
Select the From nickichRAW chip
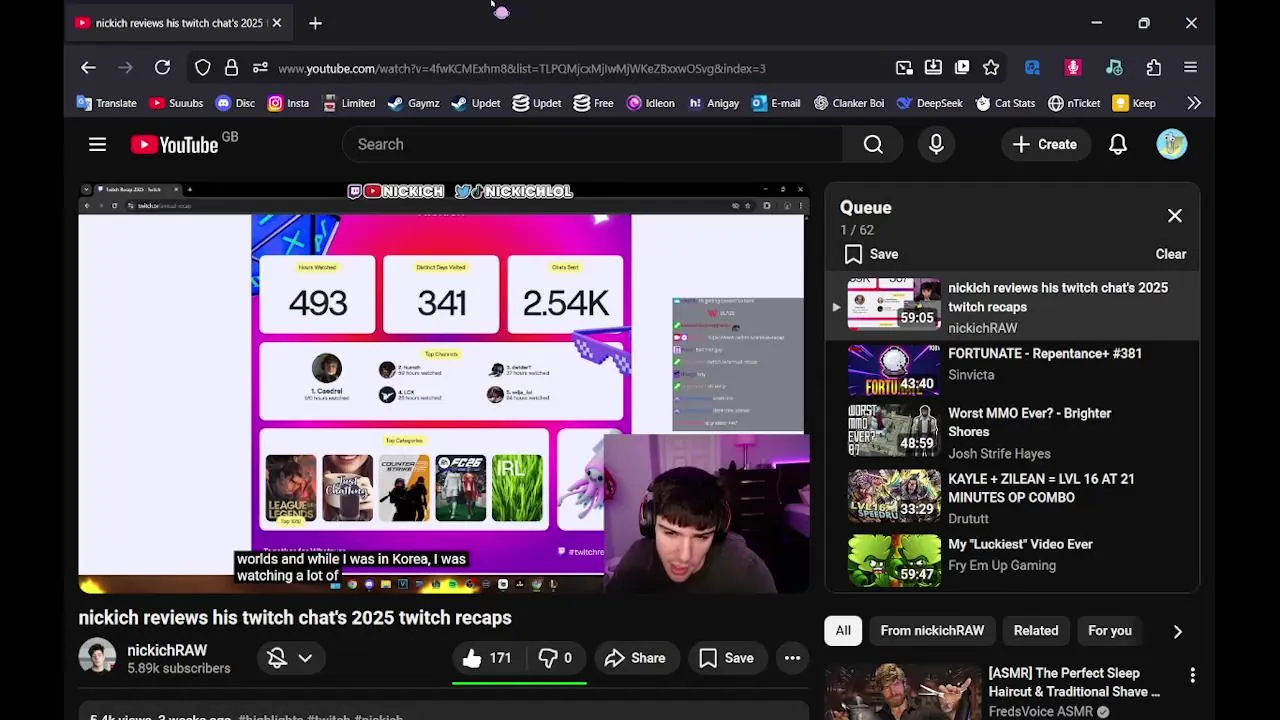point(932,631)
